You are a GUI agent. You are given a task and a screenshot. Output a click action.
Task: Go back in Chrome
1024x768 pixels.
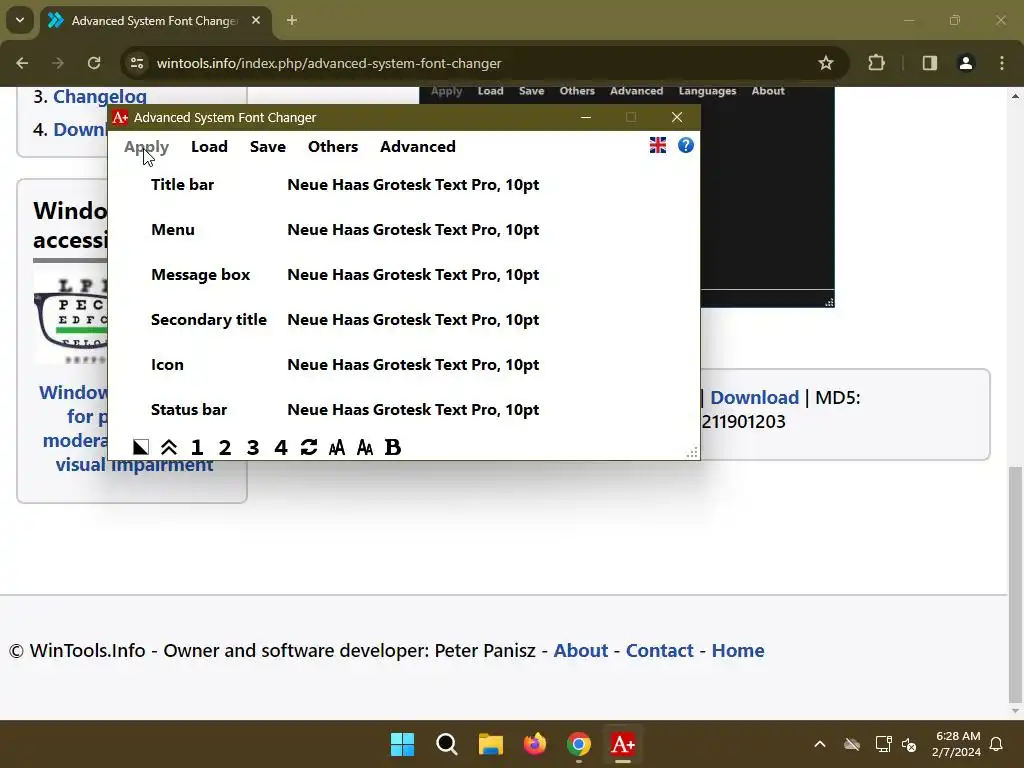point(22,63)
